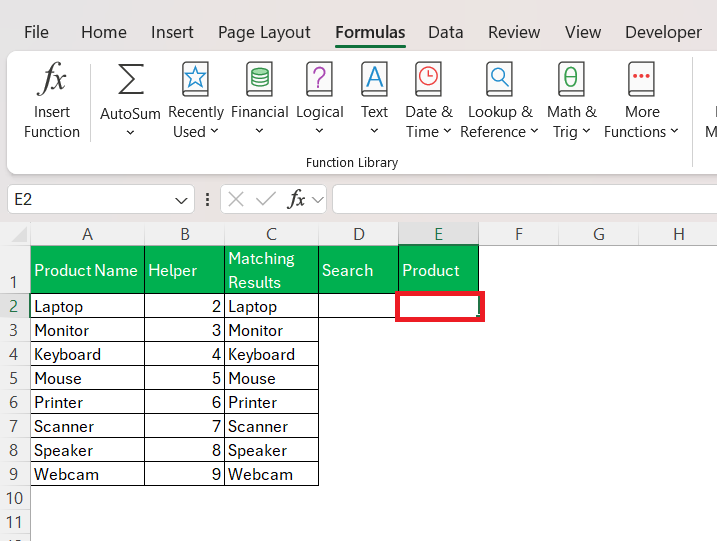Select 'Keyboard' in Product Name column
This screenshot has width=717, height=541.
(x=87, y=354)
